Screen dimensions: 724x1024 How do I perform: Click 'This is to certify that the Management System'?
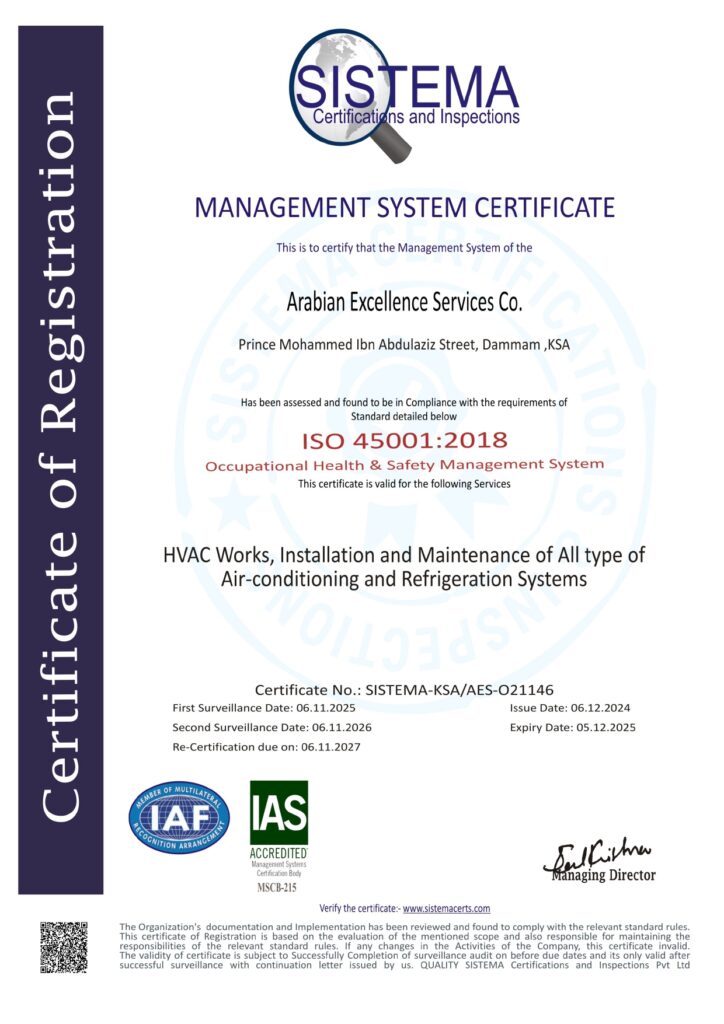388,248
